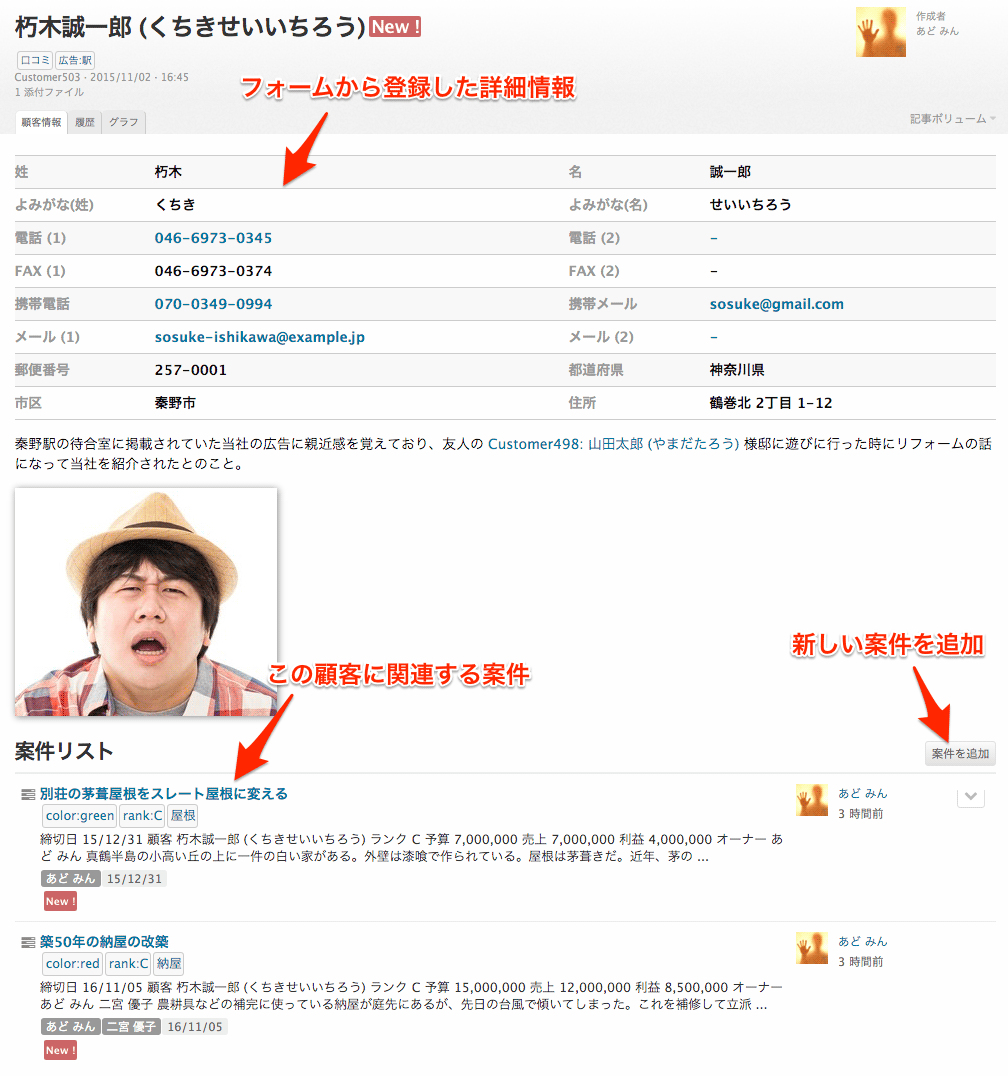The image size is (1008, 1076).
Task: Click the 口コミ tag
Action: (34, 60)
